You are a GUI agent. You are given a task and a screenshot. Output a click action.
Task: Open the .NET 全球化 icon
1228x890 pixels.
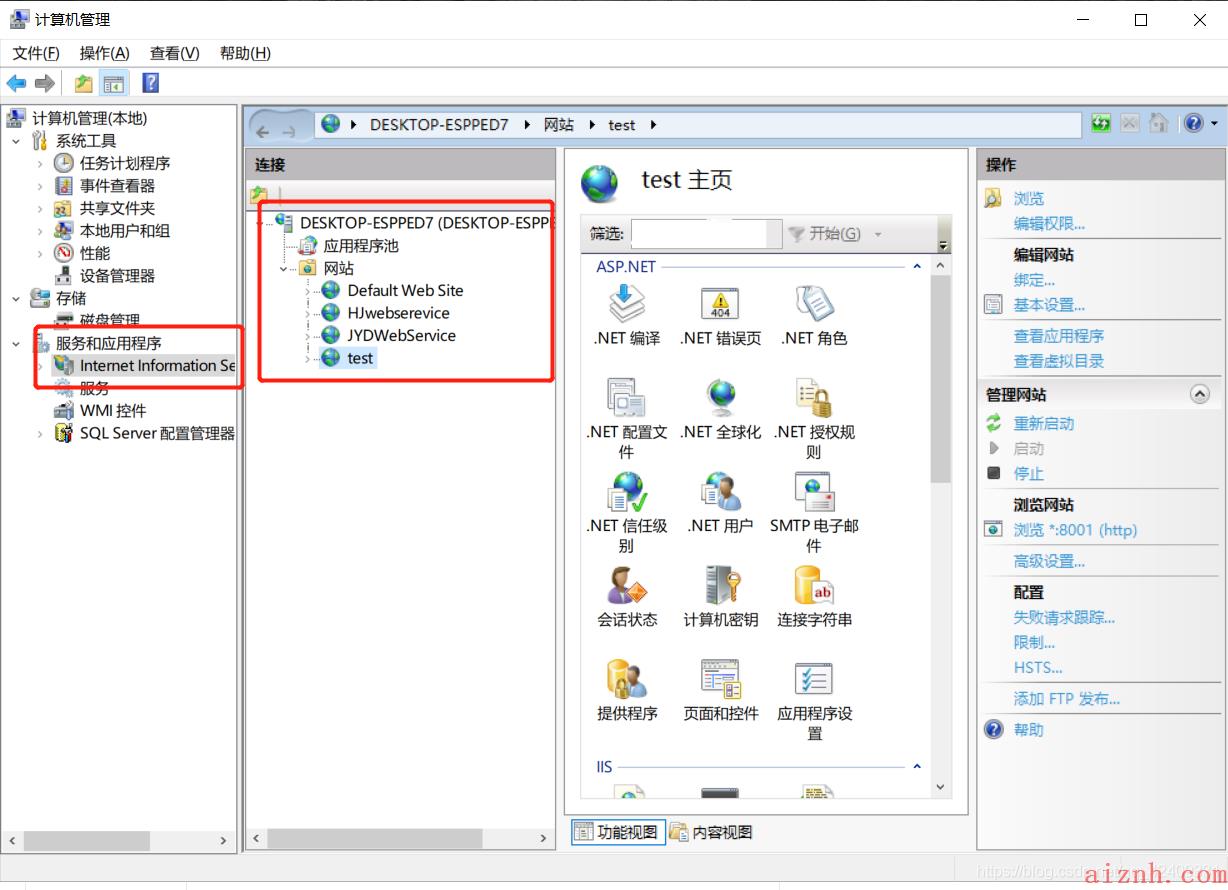pyautogui.click(x=720, y=397)
